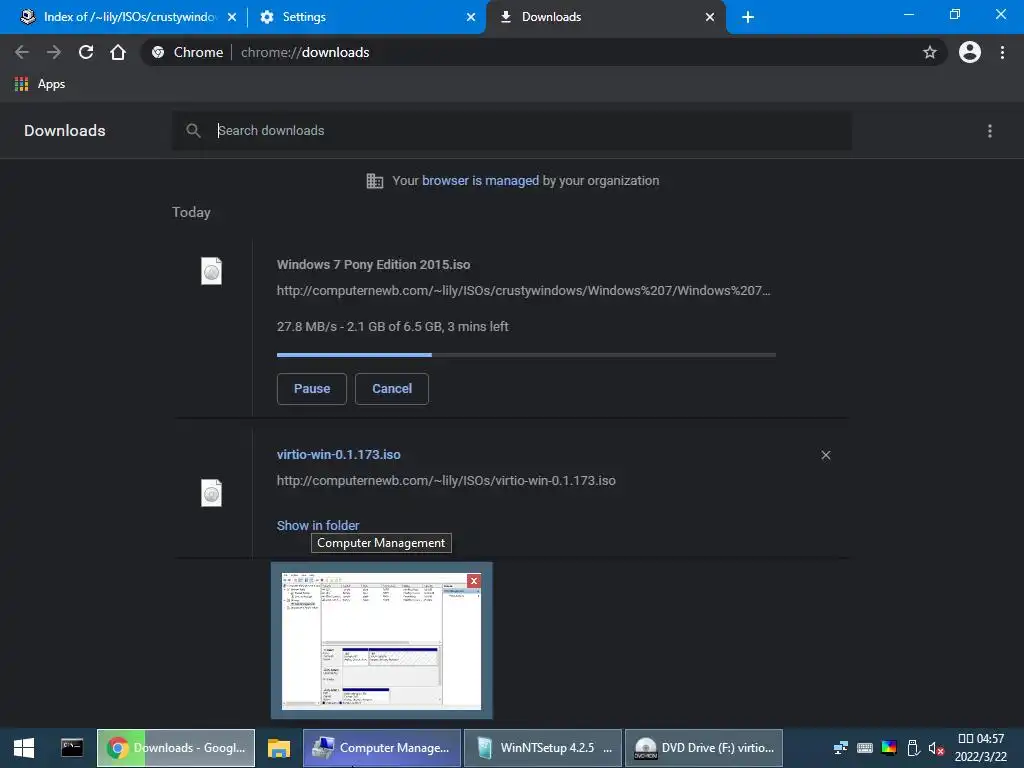Screen dimensions: 1024x768
Task: Cancel the Windows 7 Pony Edition download
Action: click(x=392, y=389)
